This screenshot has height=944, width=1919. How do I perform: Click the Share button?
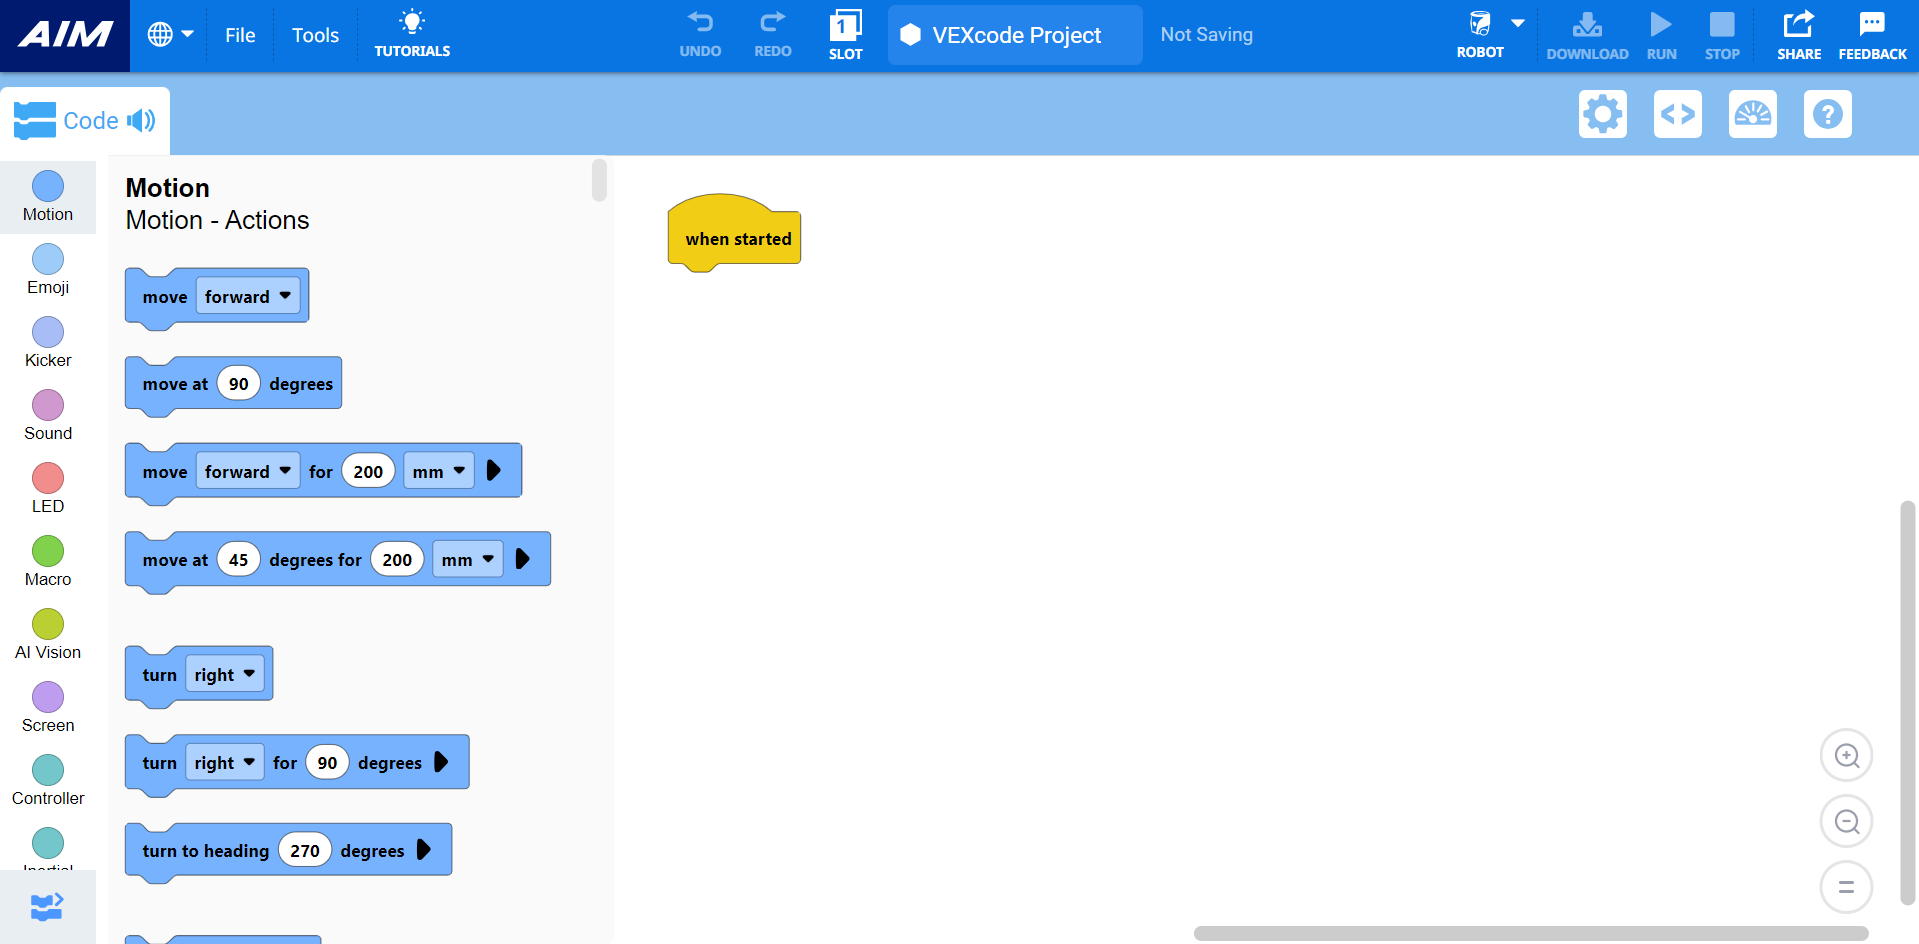click(x=1797, y=34)
